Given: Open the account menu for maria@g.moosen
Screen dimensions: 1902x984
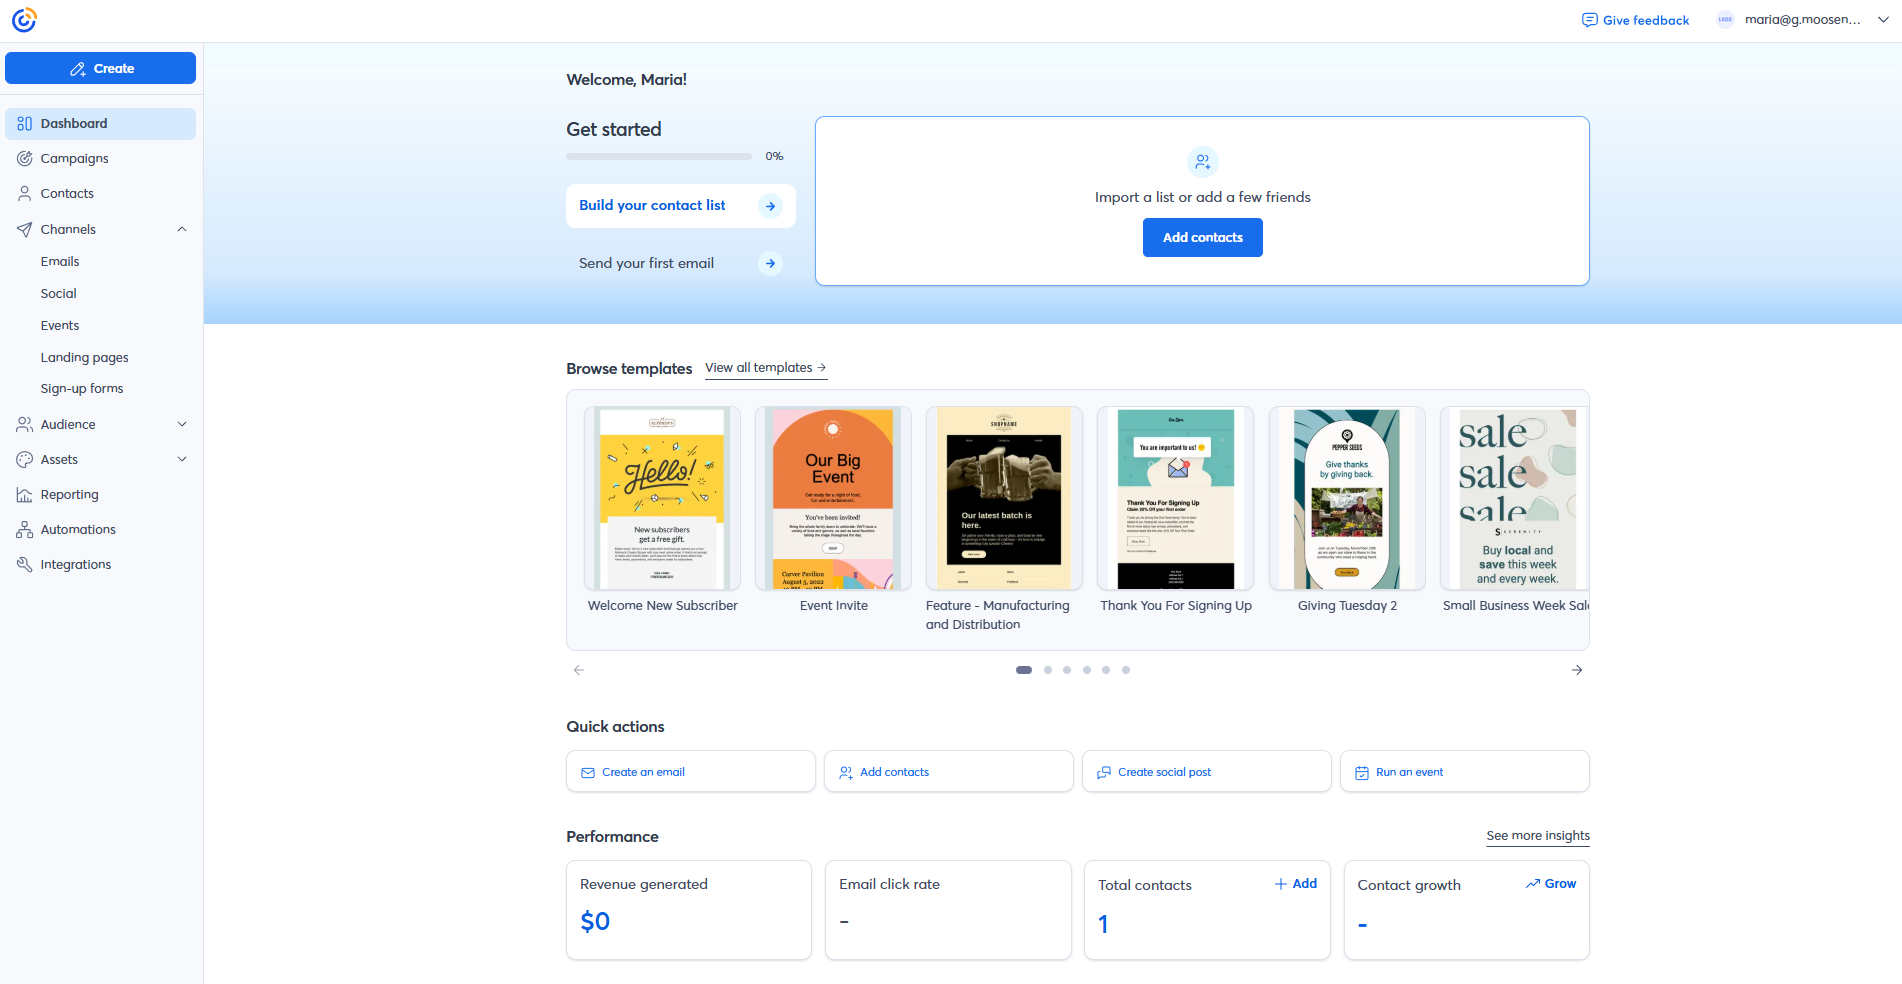Looking at the screenshot, I should (1884, 19).
